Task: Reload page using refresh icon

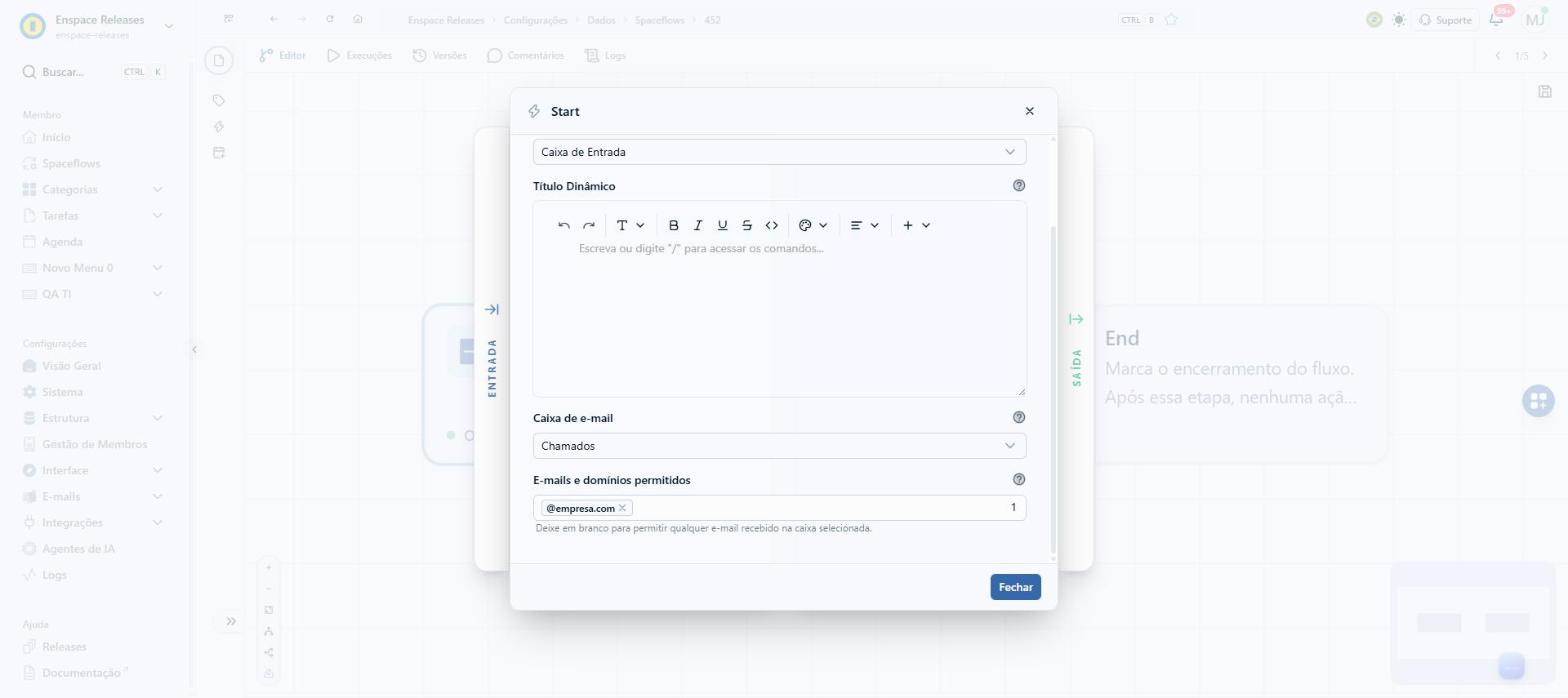Action: 330,20
